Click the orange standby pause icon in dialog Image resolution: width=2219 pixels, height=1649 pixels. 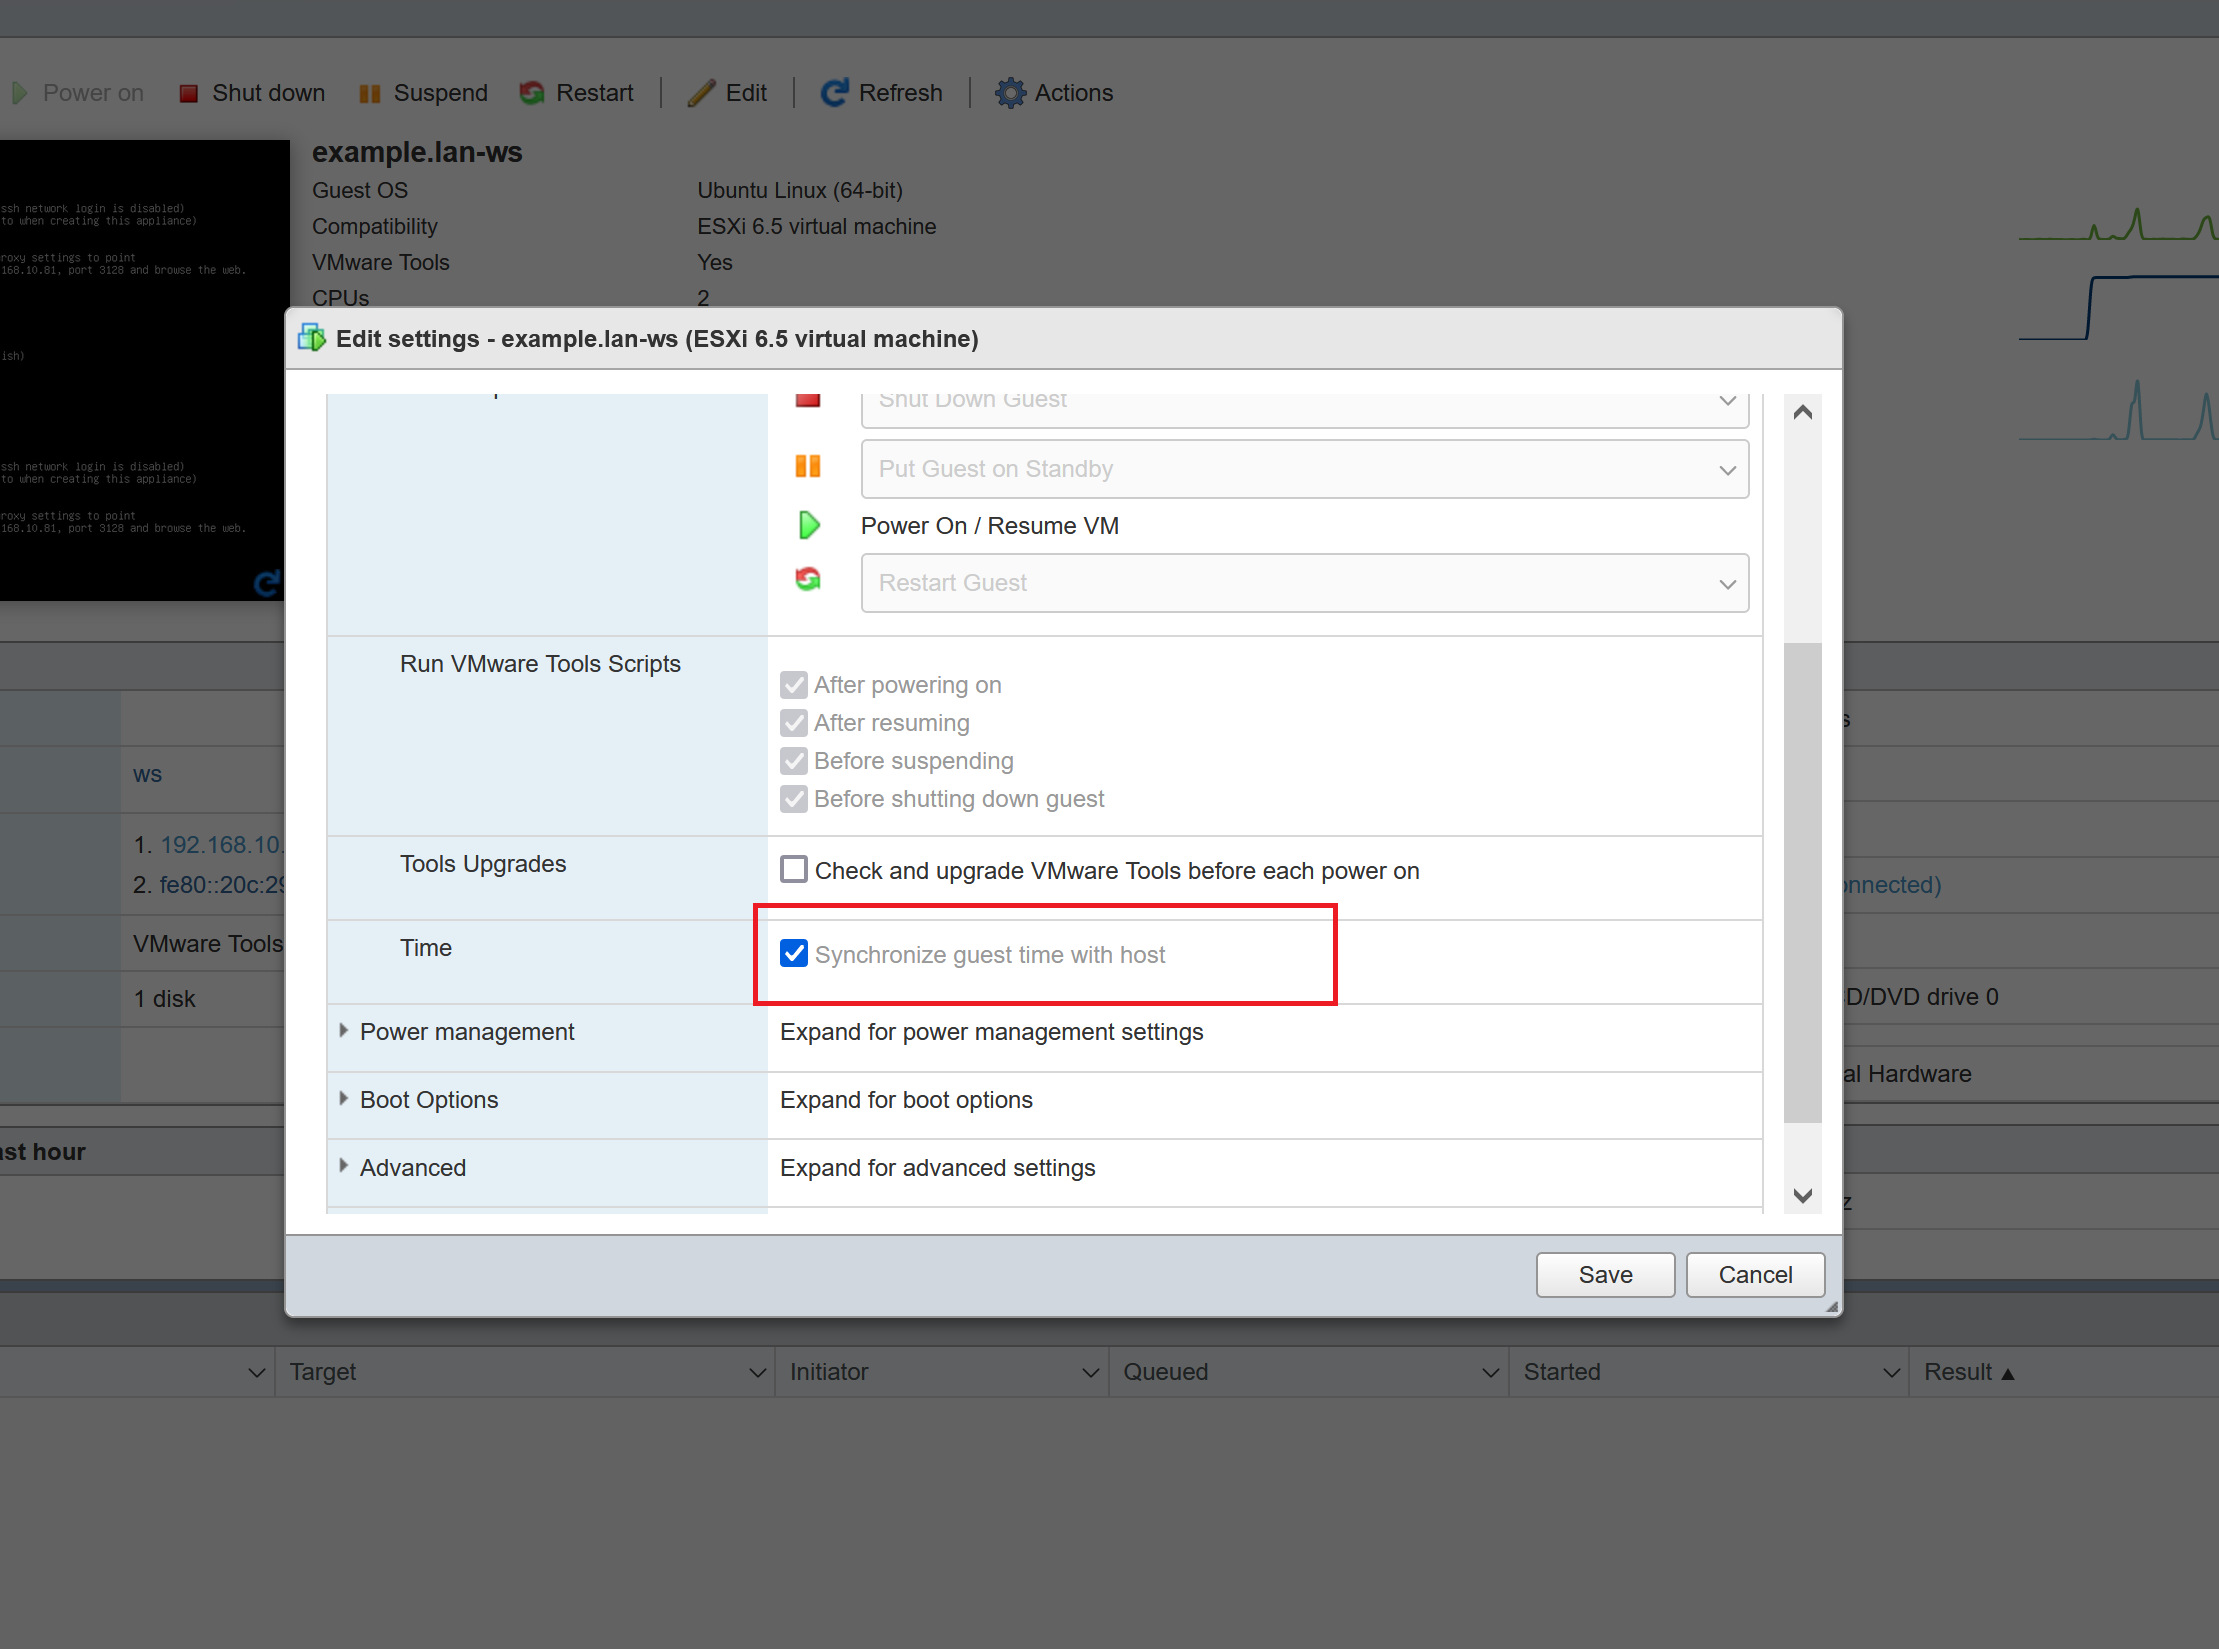point(808,466)
